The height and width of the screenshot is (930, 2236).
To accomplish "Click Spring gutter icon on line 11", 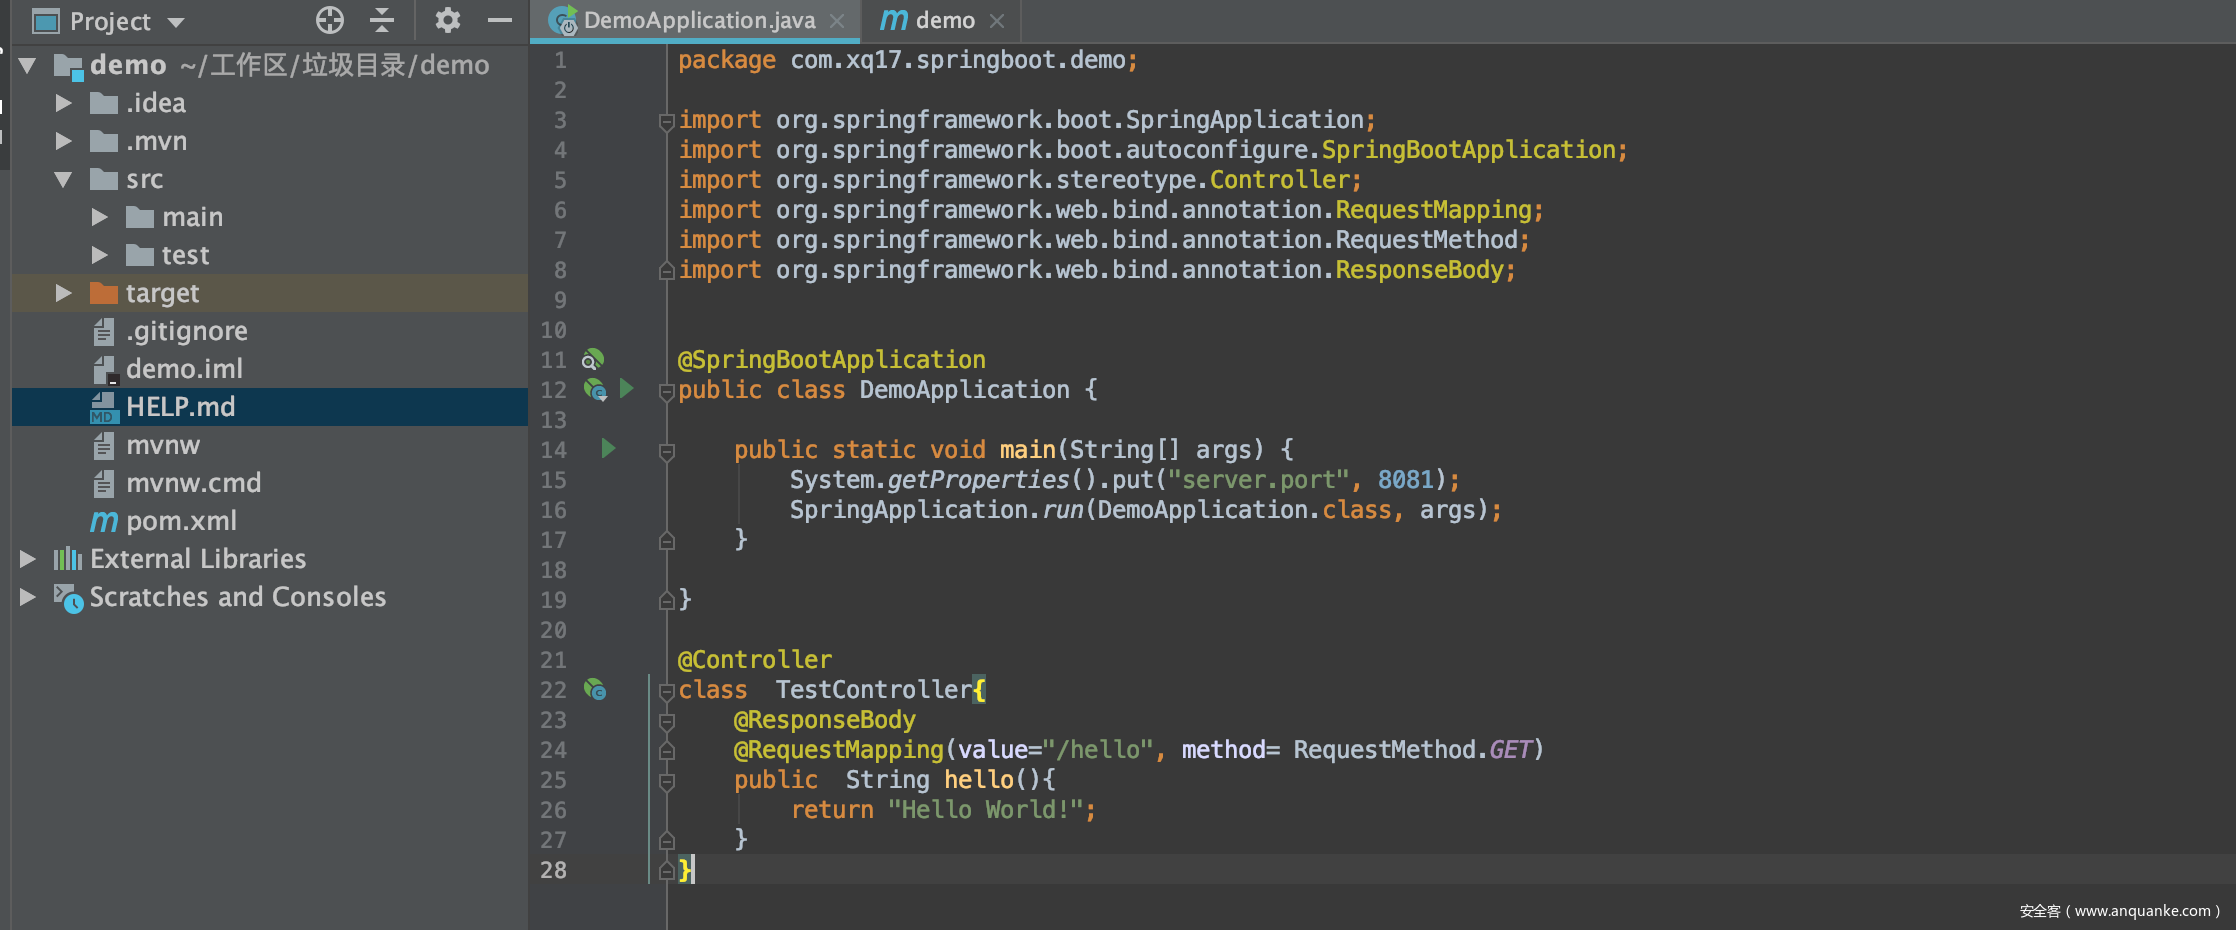I will (x=593, y=359).
